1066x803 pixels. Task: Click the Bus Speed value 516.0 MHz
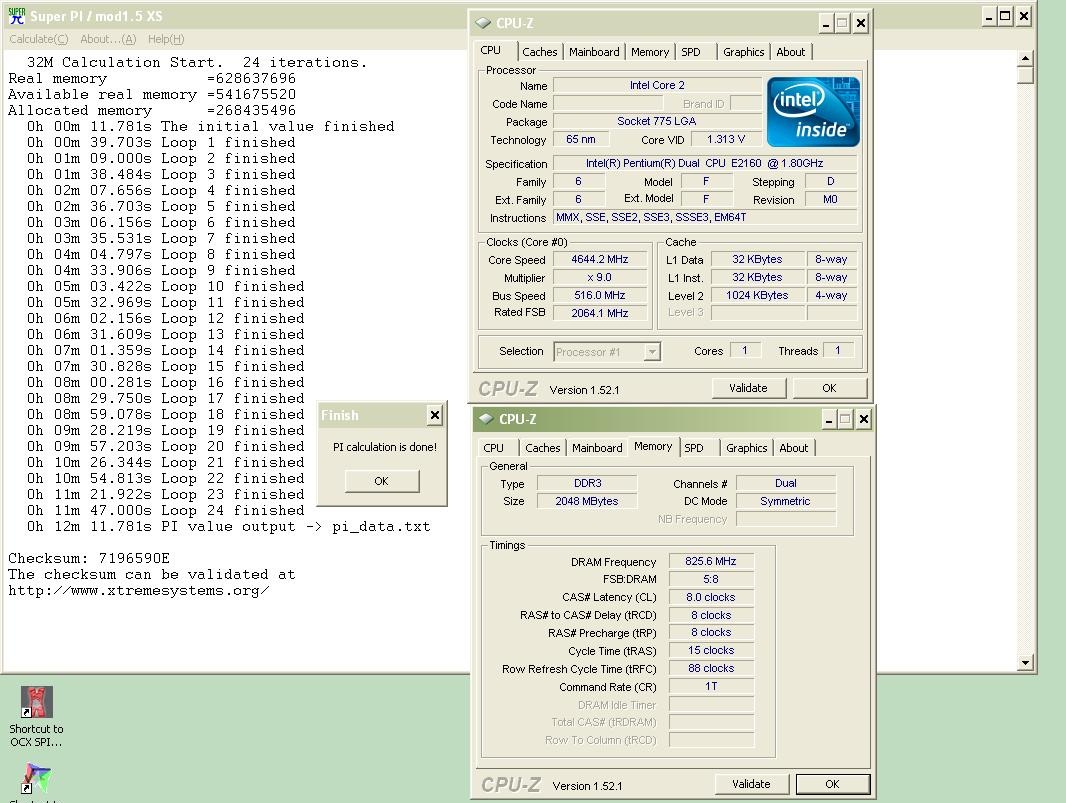pos(600,295)
